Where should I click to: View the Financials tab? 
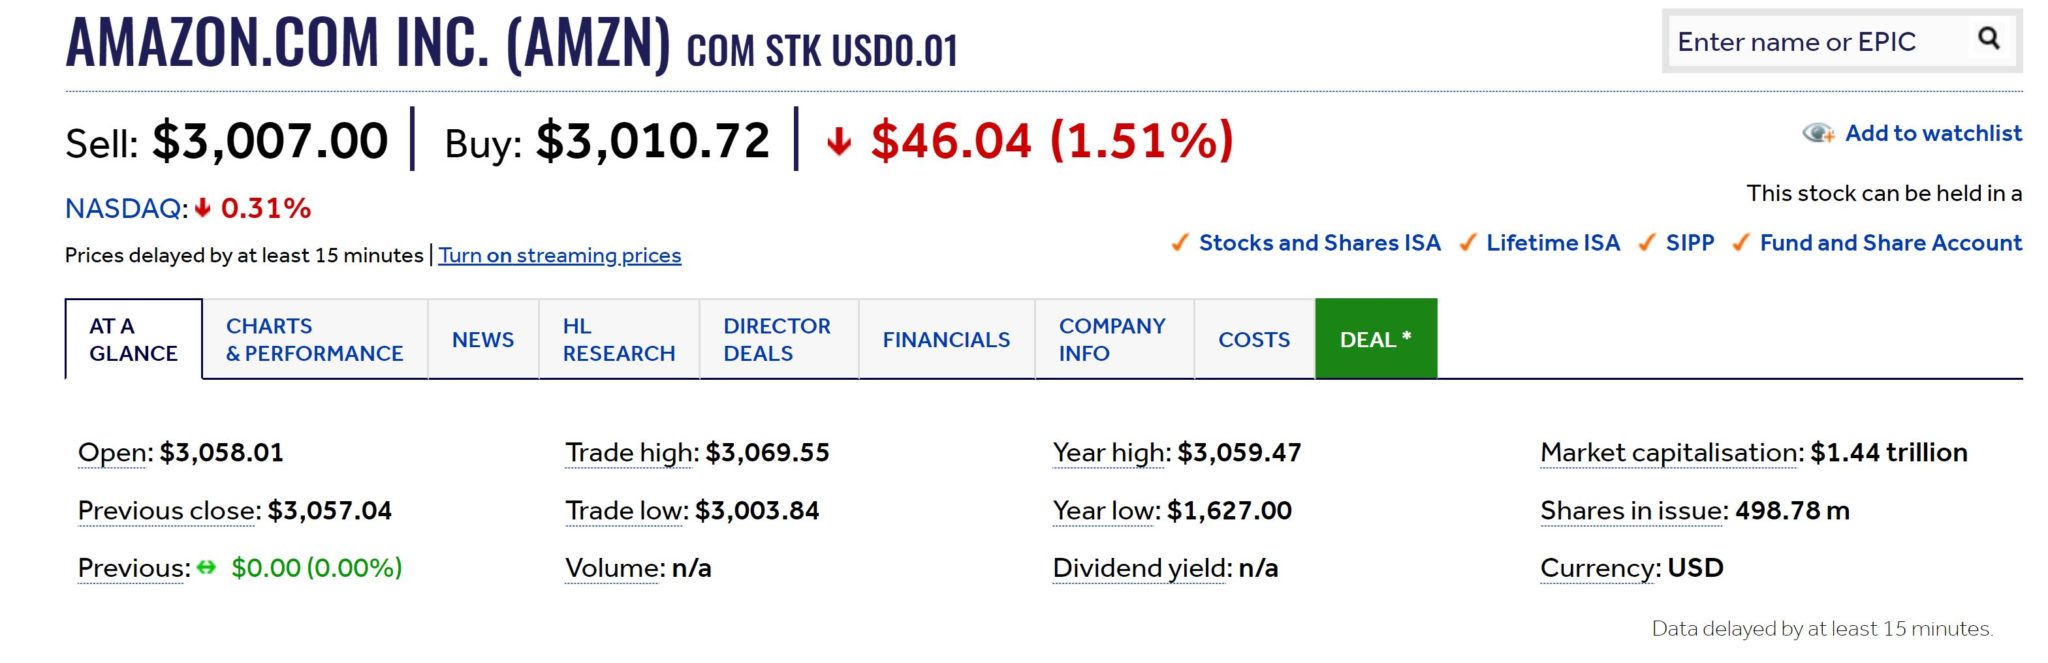click(946, 339)
